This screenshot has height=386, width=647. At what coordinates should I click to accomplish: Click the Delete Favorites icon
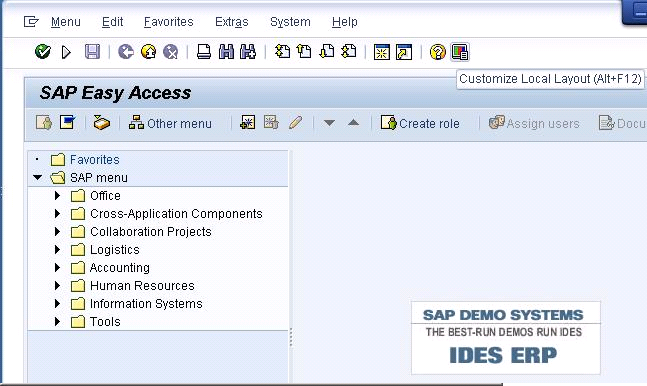point(271,123)
